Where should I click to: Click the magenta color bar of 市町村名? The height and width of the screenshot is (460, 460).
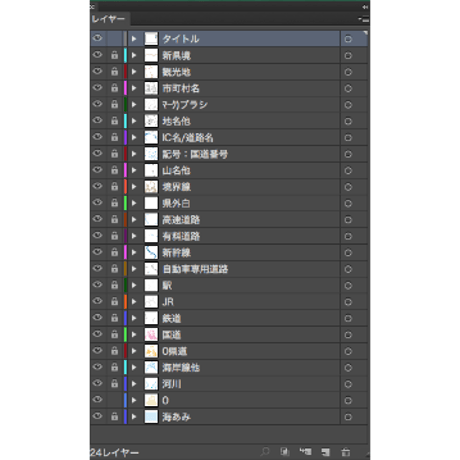[125, 88]
